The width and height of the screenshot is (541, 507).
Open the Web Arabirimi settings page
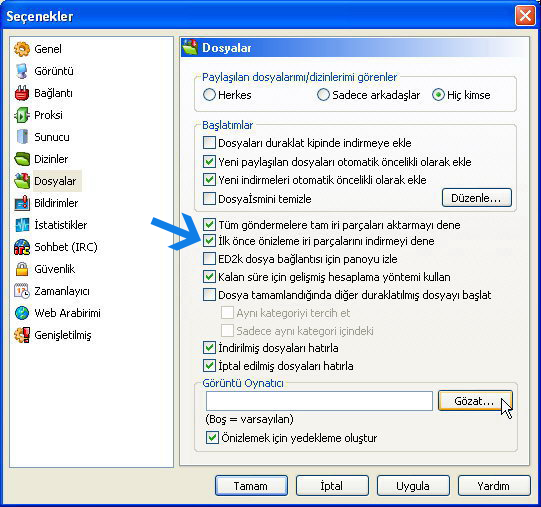[67, 313]
